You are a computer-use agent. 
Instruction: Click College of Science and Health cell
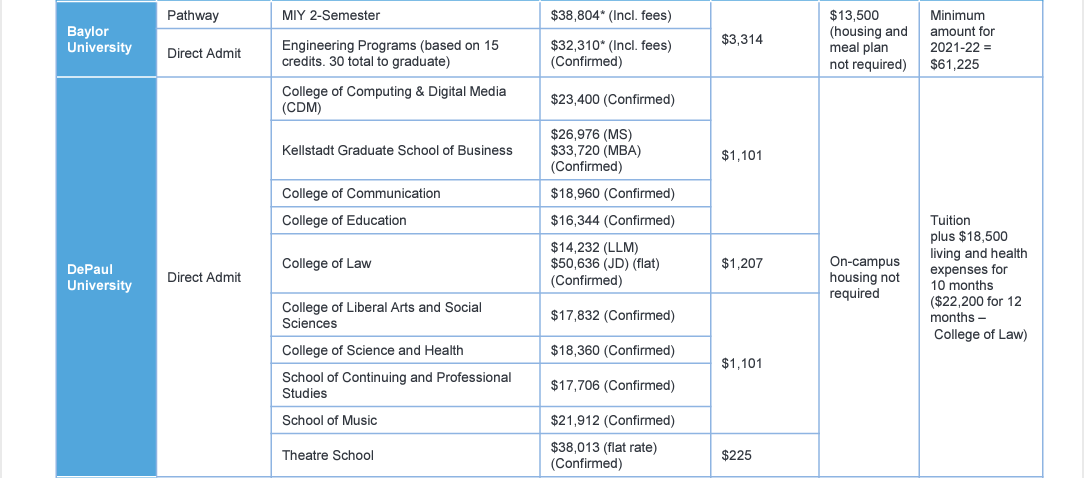click(405, 351)
